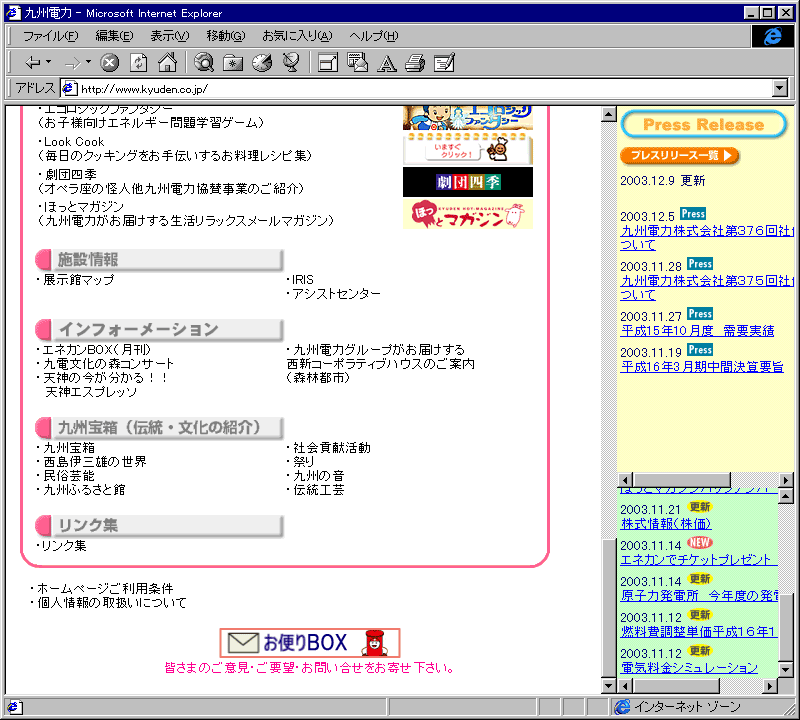Open the Mail toolbar icon

[357, 63]
